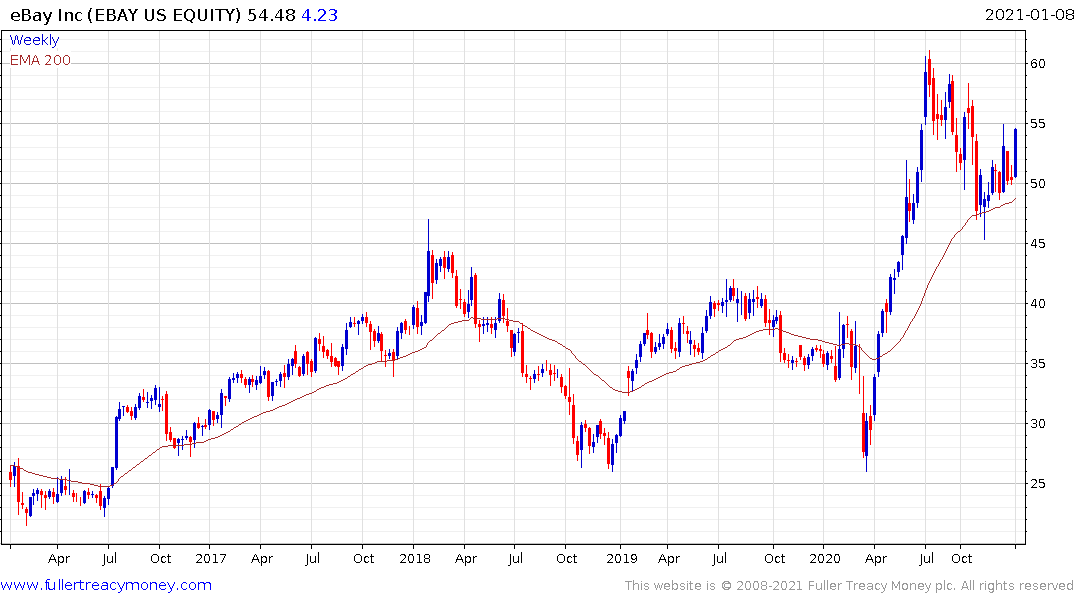Select the 2019 year marker on the time axis
The image size is (1075, 600).
click(622, 559)
